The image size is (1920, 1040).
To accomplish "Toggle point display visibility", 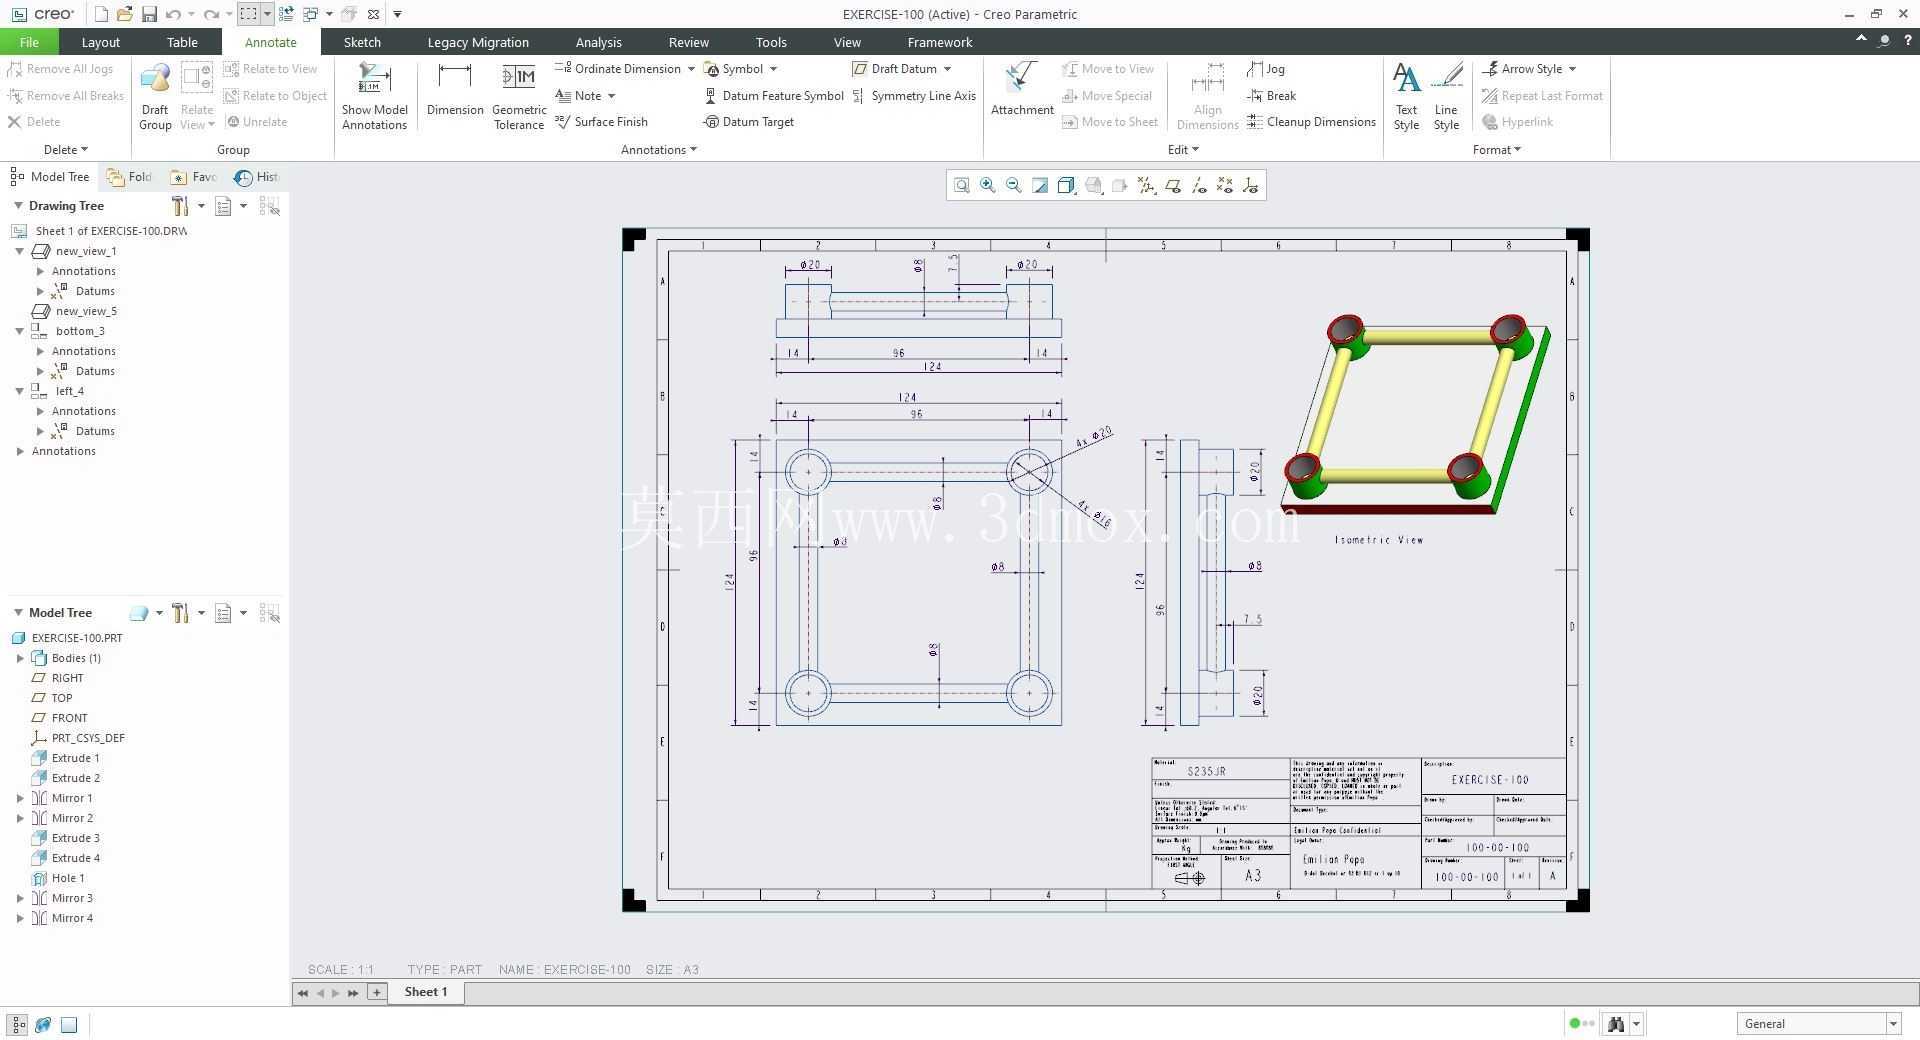I will 1225,185.
